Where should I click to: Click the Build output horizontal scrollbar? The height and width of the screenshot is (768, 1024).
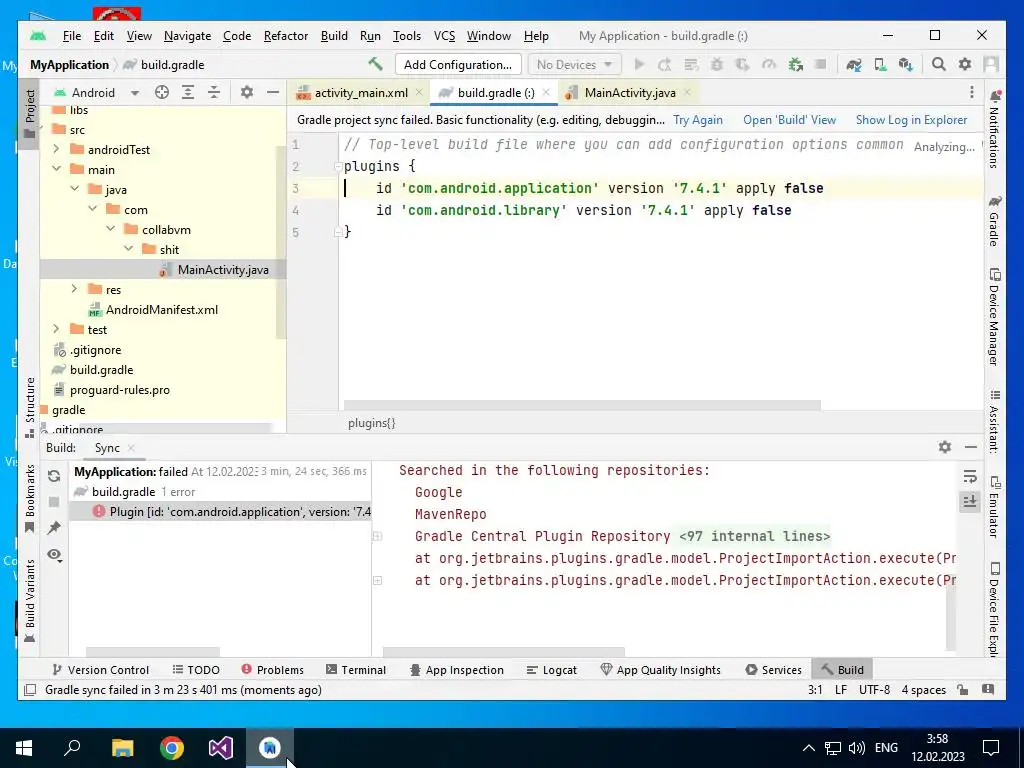(503, 652)
